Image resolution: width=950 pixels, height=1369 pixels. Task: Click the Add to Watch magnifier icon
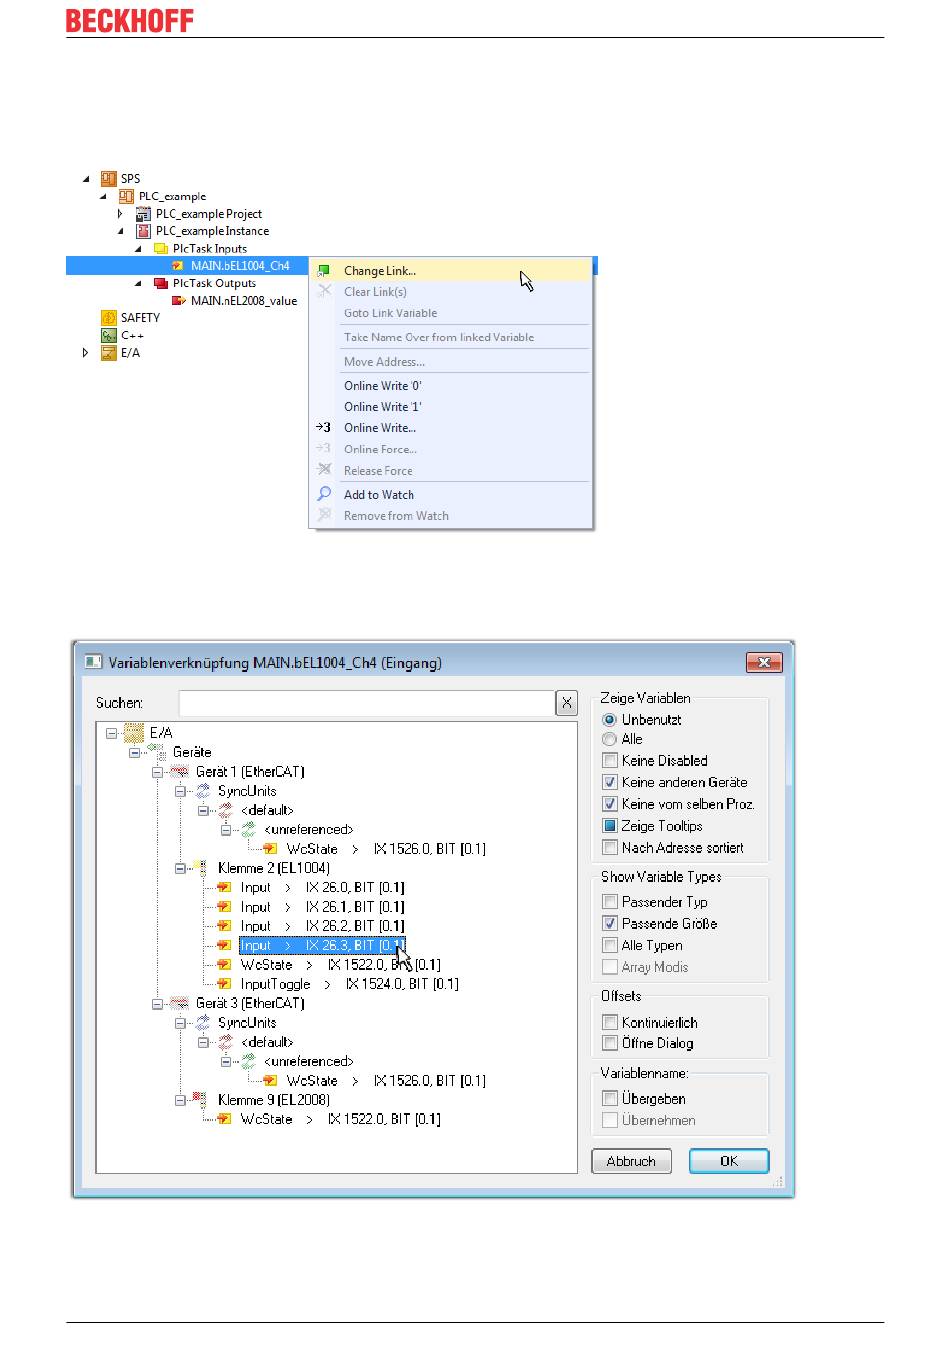click(x=324, y=494)
